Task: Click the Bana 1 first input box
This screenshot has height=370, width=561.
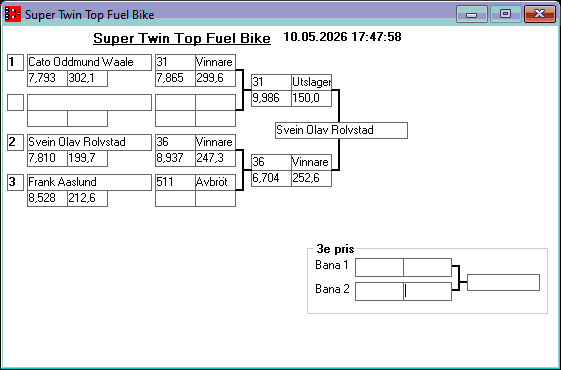Action: pyautogui.click(x=379, y=267)
